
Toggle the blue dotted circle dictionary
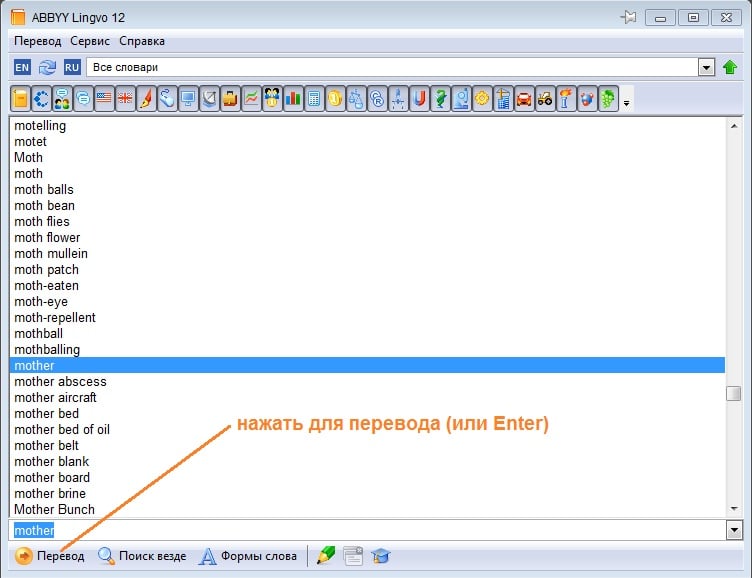point(41,99)
